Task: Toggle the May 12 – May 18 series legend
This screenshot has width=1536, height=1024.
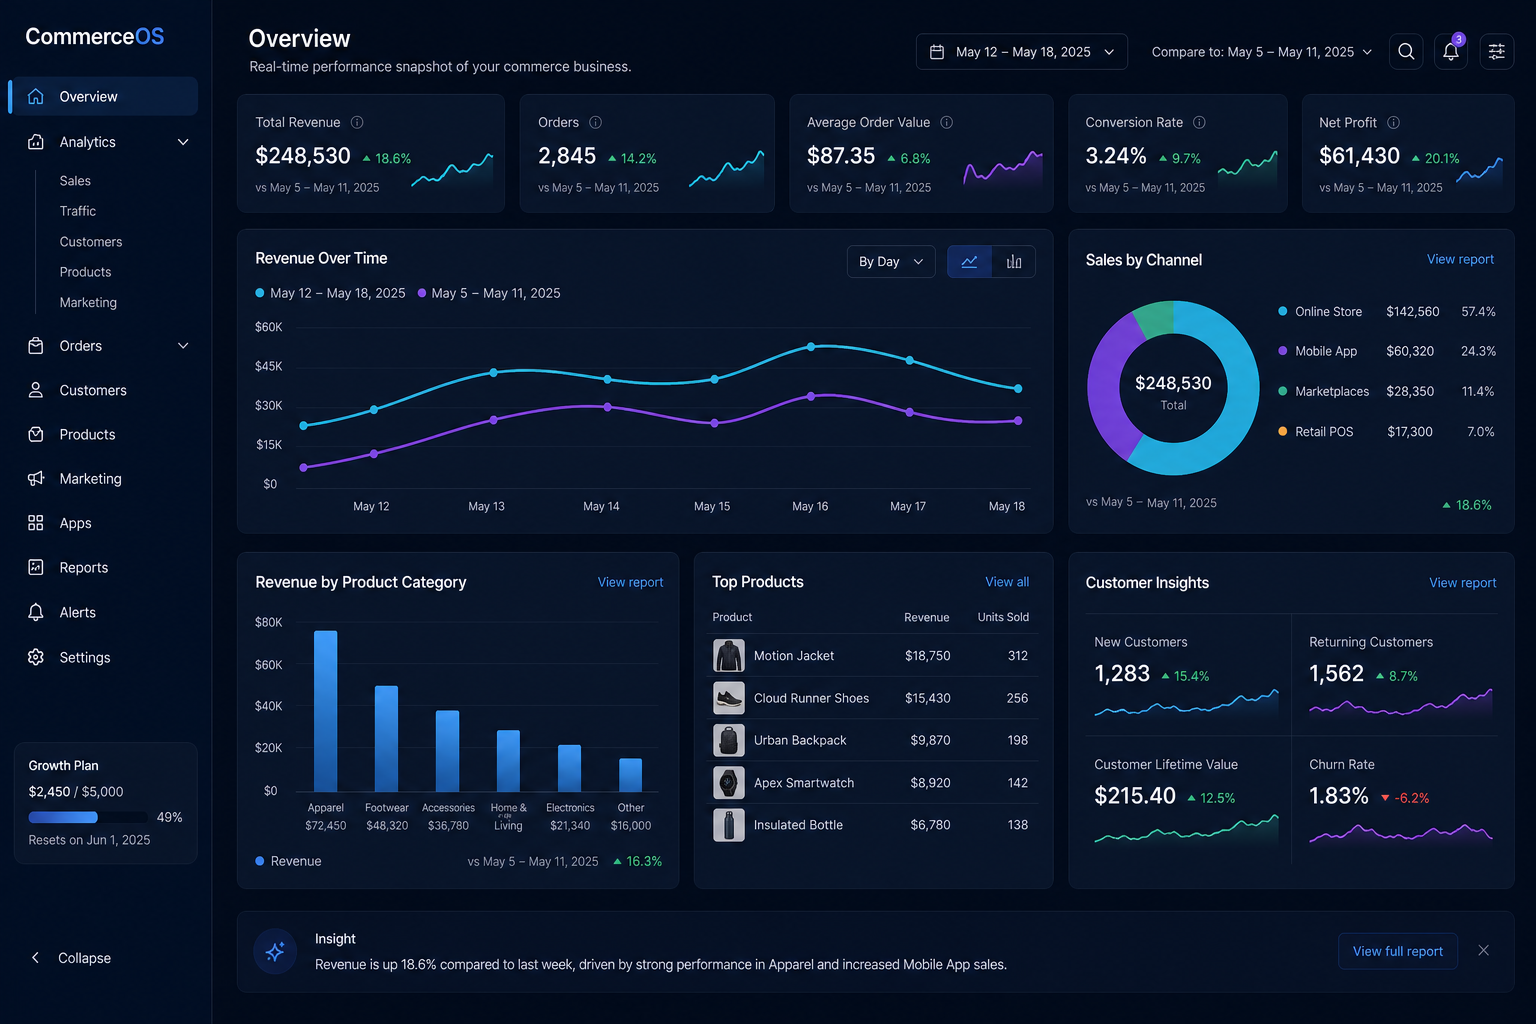Action: click(x=331, y=293)
